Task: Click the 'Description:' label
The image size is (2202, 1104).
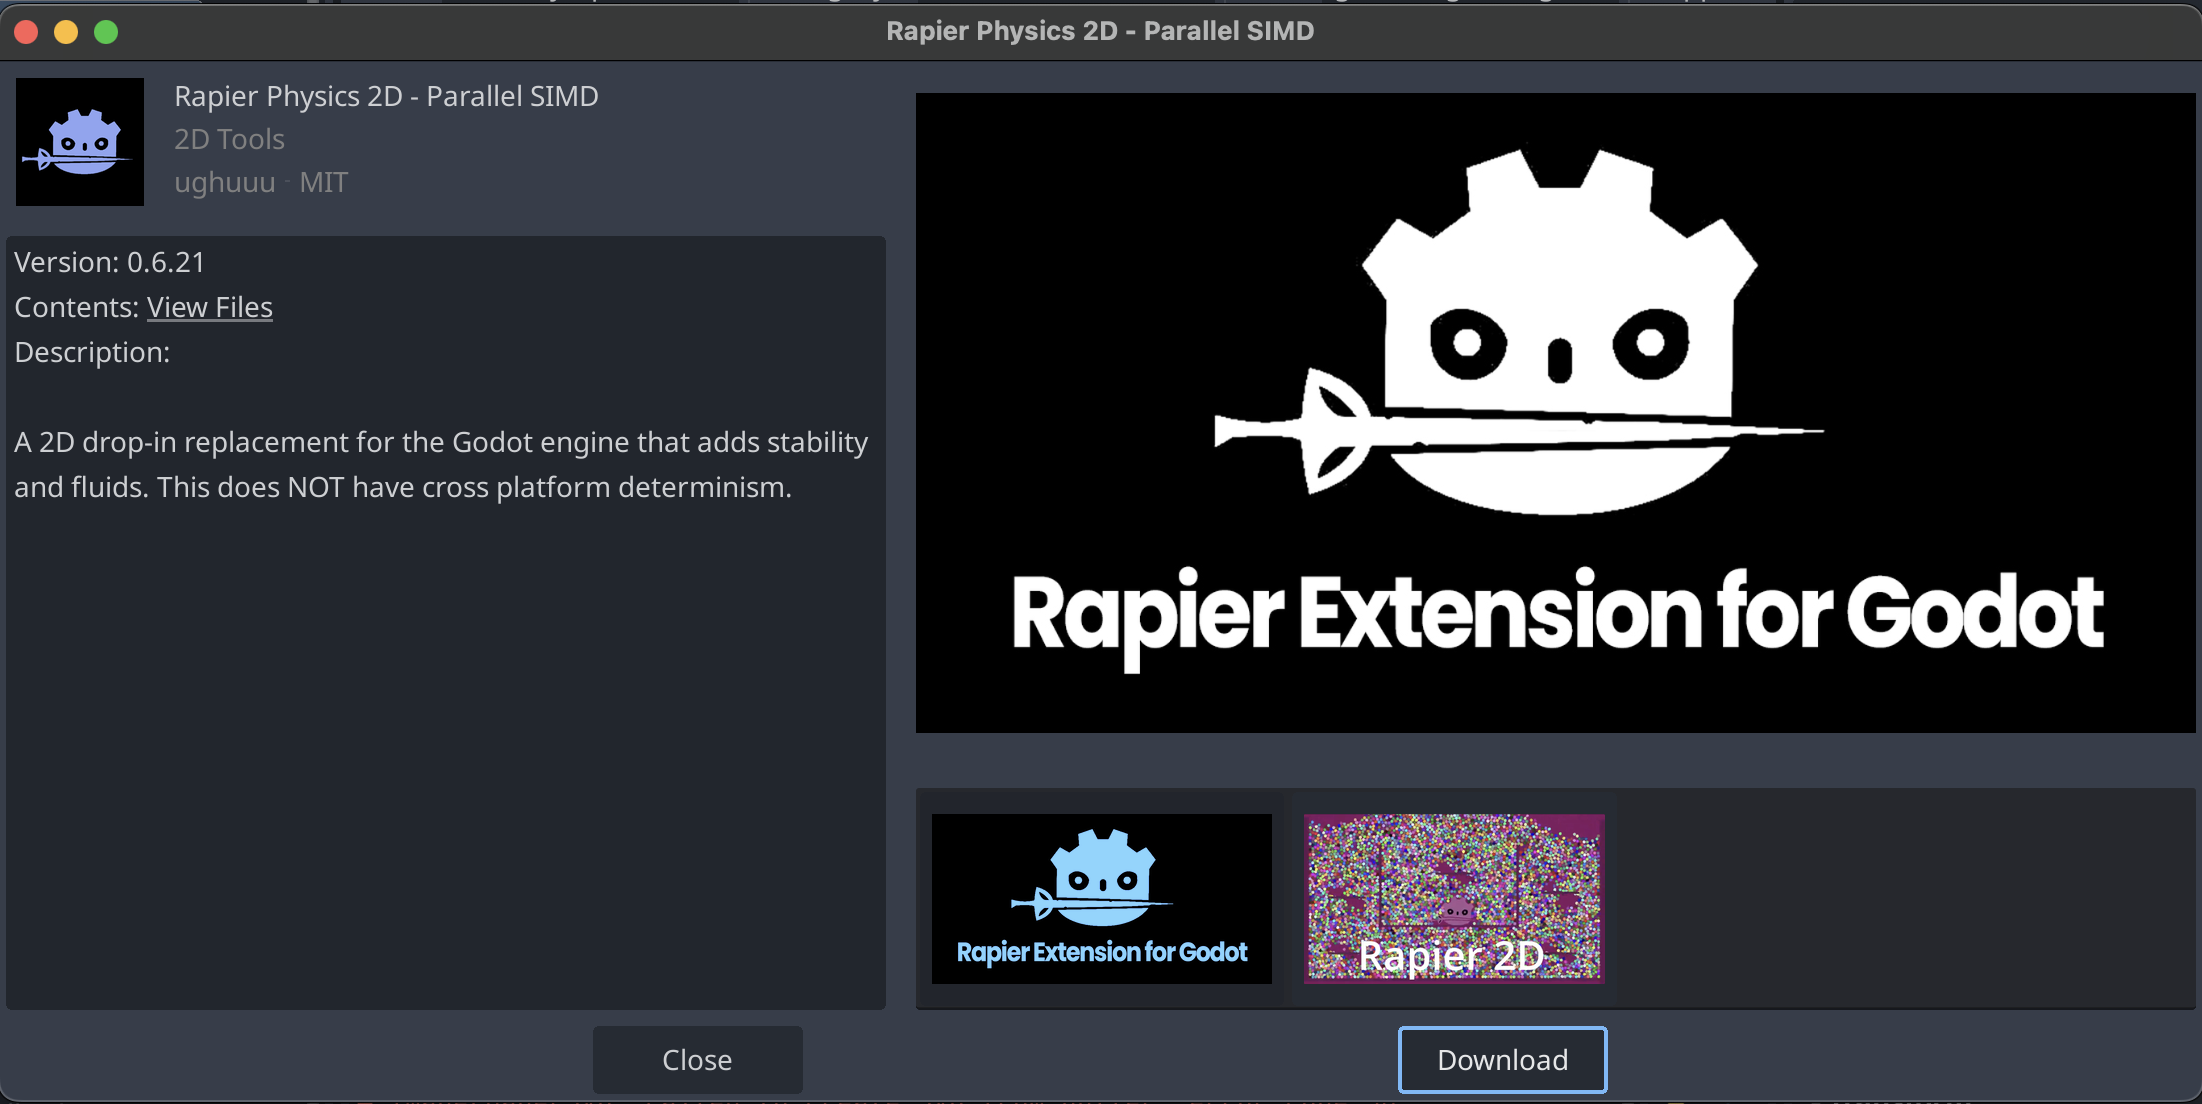Action: click(92, 352)
